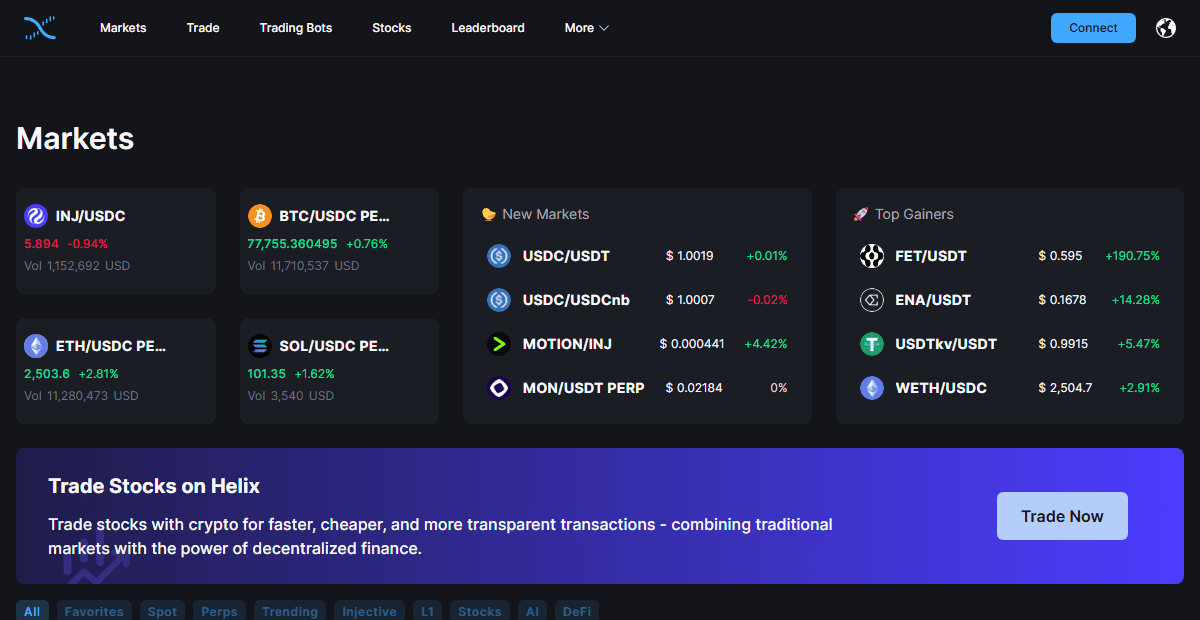This screenshot has height=620, width=1200.
Task: Open the BTC/USDC PERP market card
Action: point(339,241)
